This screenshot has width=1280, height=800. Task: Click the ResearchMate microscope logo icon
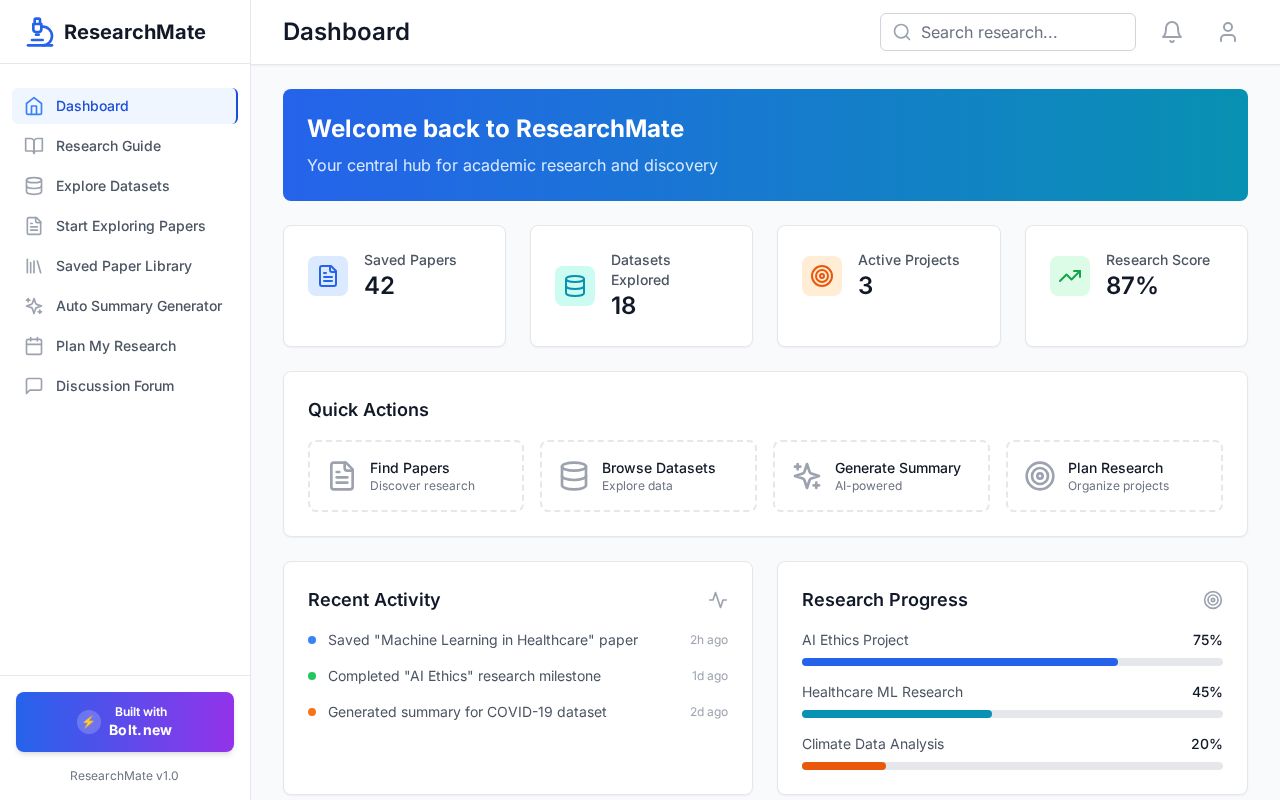tap(40, 32)
